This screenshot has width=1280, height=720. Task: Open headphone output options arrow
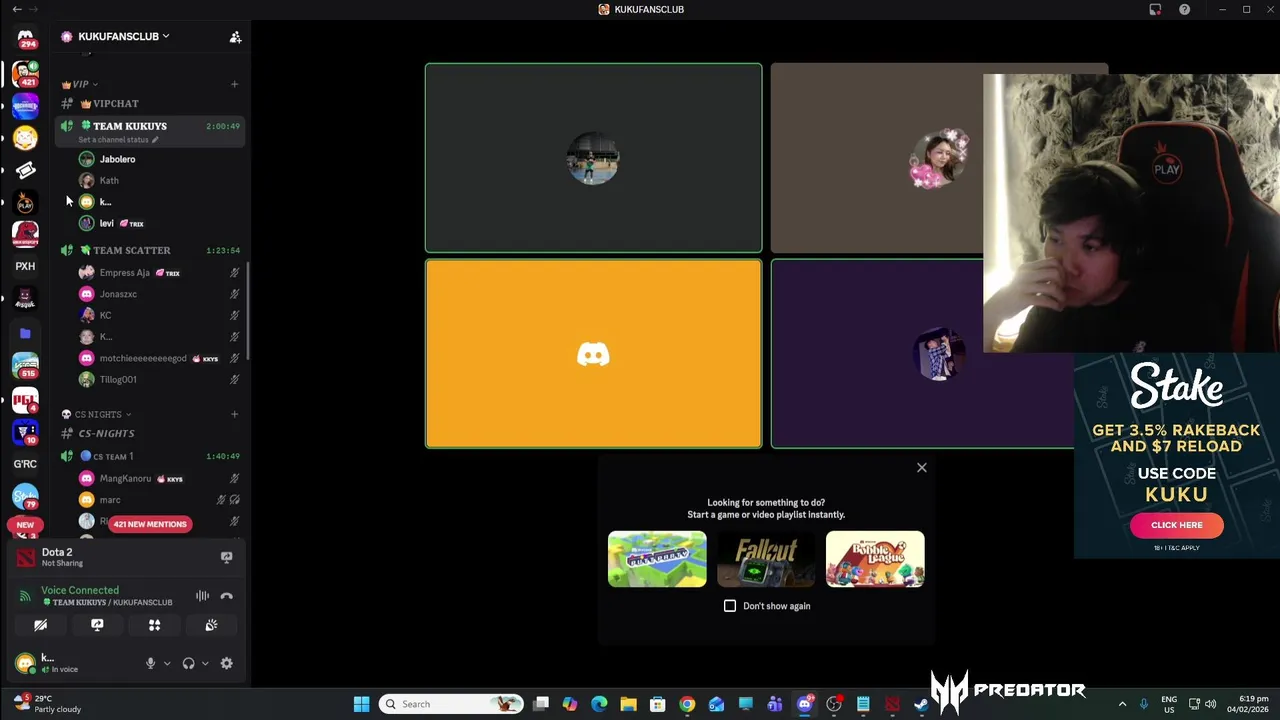tap(205, 663)
